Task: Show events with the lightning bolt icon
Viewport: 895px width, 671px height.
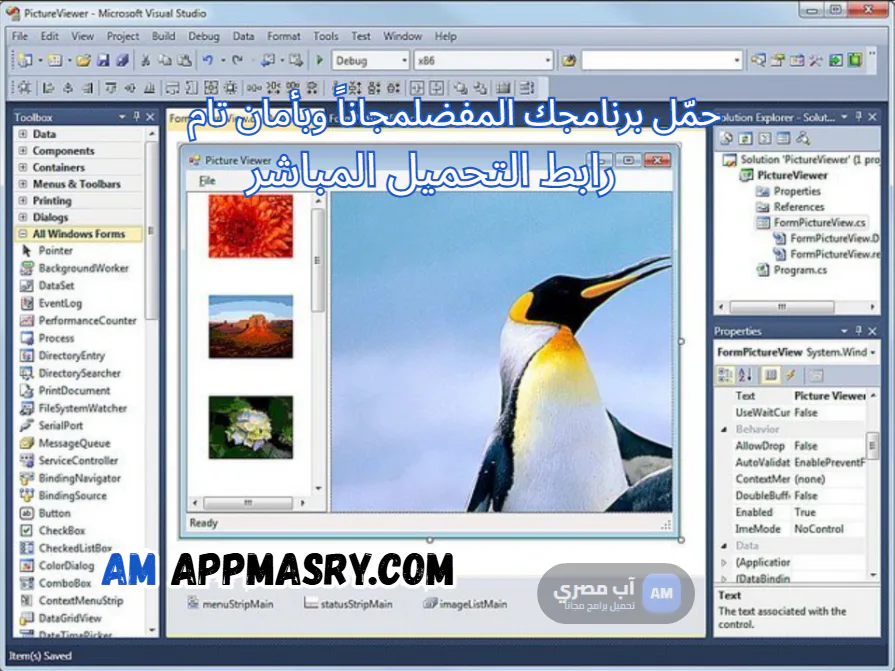Action: (x=791, y=375)
